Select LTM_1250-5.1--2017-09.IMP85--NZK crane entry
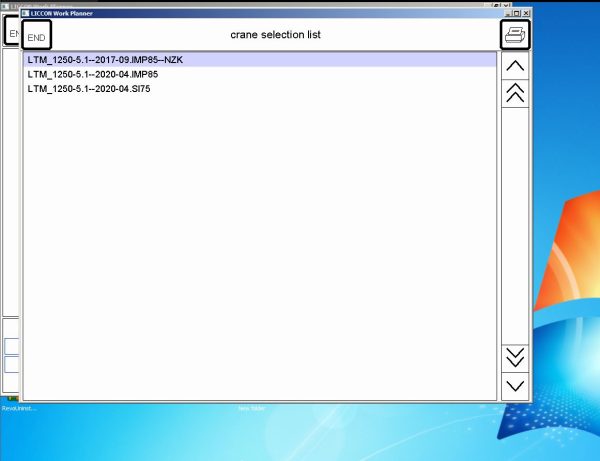 pos(260,60)
